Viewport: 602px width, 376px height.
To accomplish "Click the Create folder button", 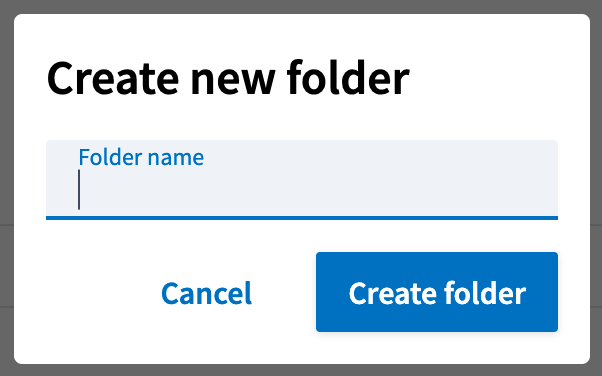I will pos(437,292).
